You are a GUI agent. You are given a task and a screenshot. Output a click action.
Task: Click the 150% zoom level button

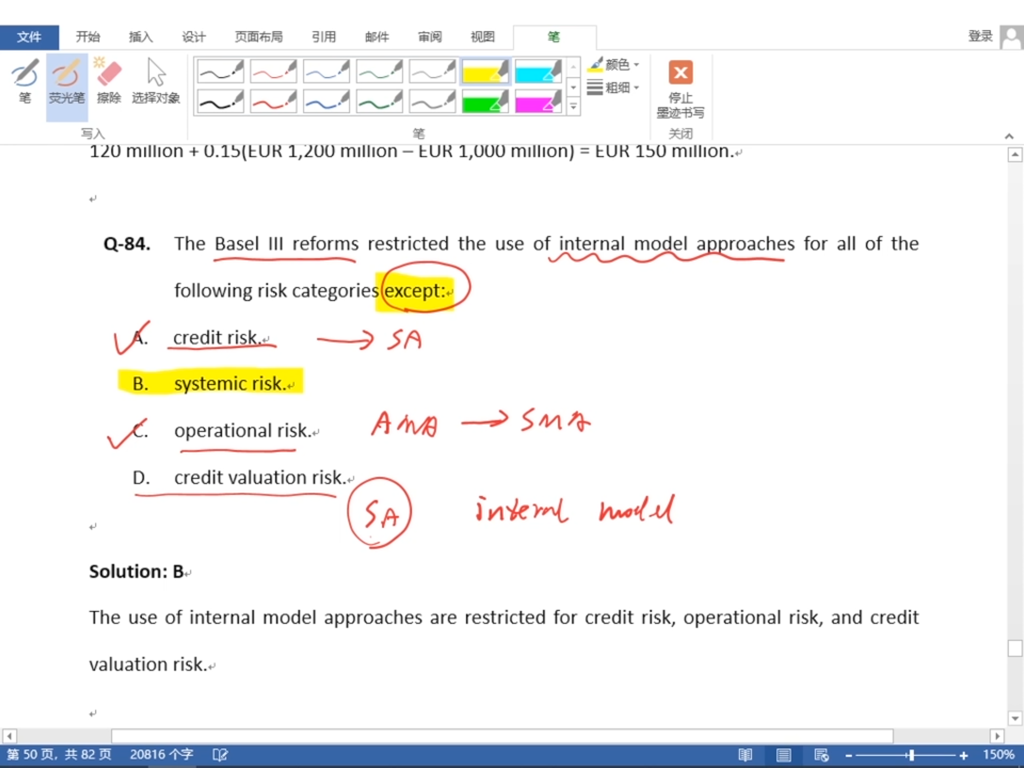(998, 755)
